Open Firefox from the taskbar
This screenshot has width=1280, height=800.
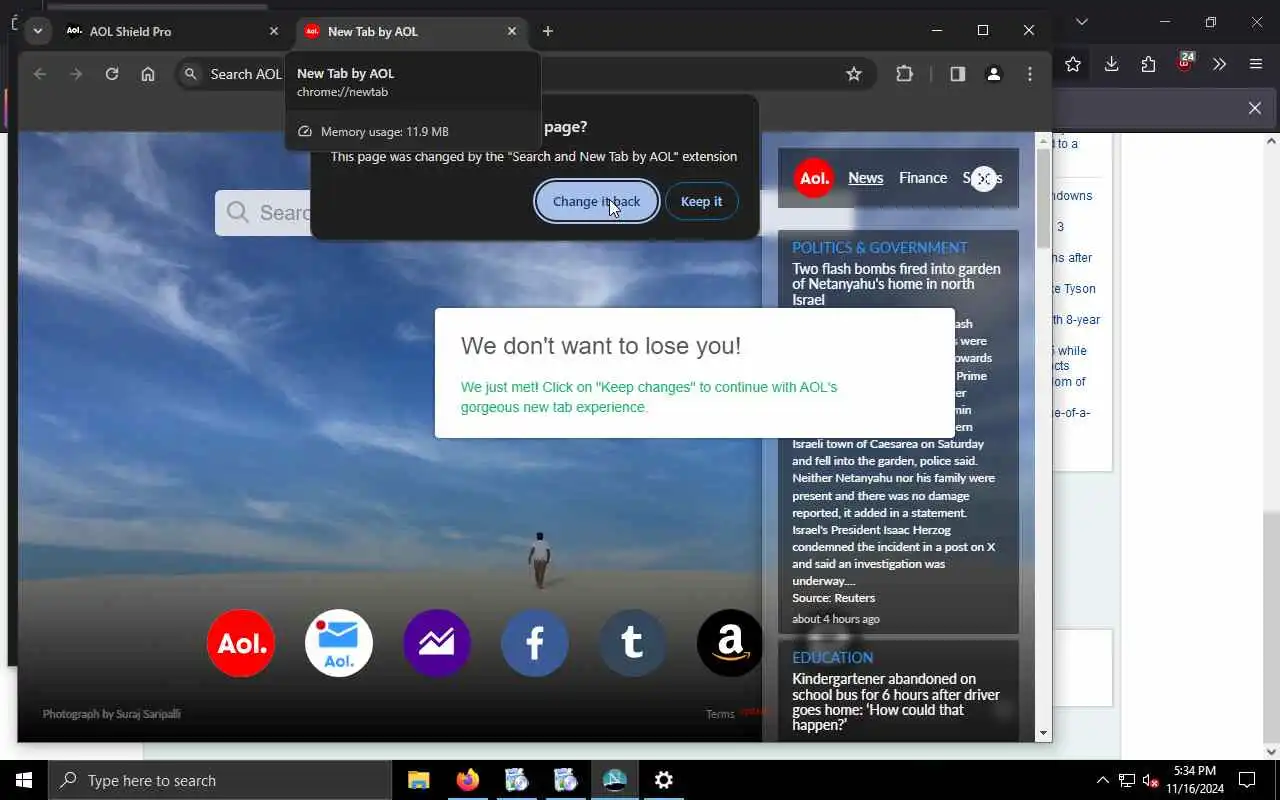[468, 780]
